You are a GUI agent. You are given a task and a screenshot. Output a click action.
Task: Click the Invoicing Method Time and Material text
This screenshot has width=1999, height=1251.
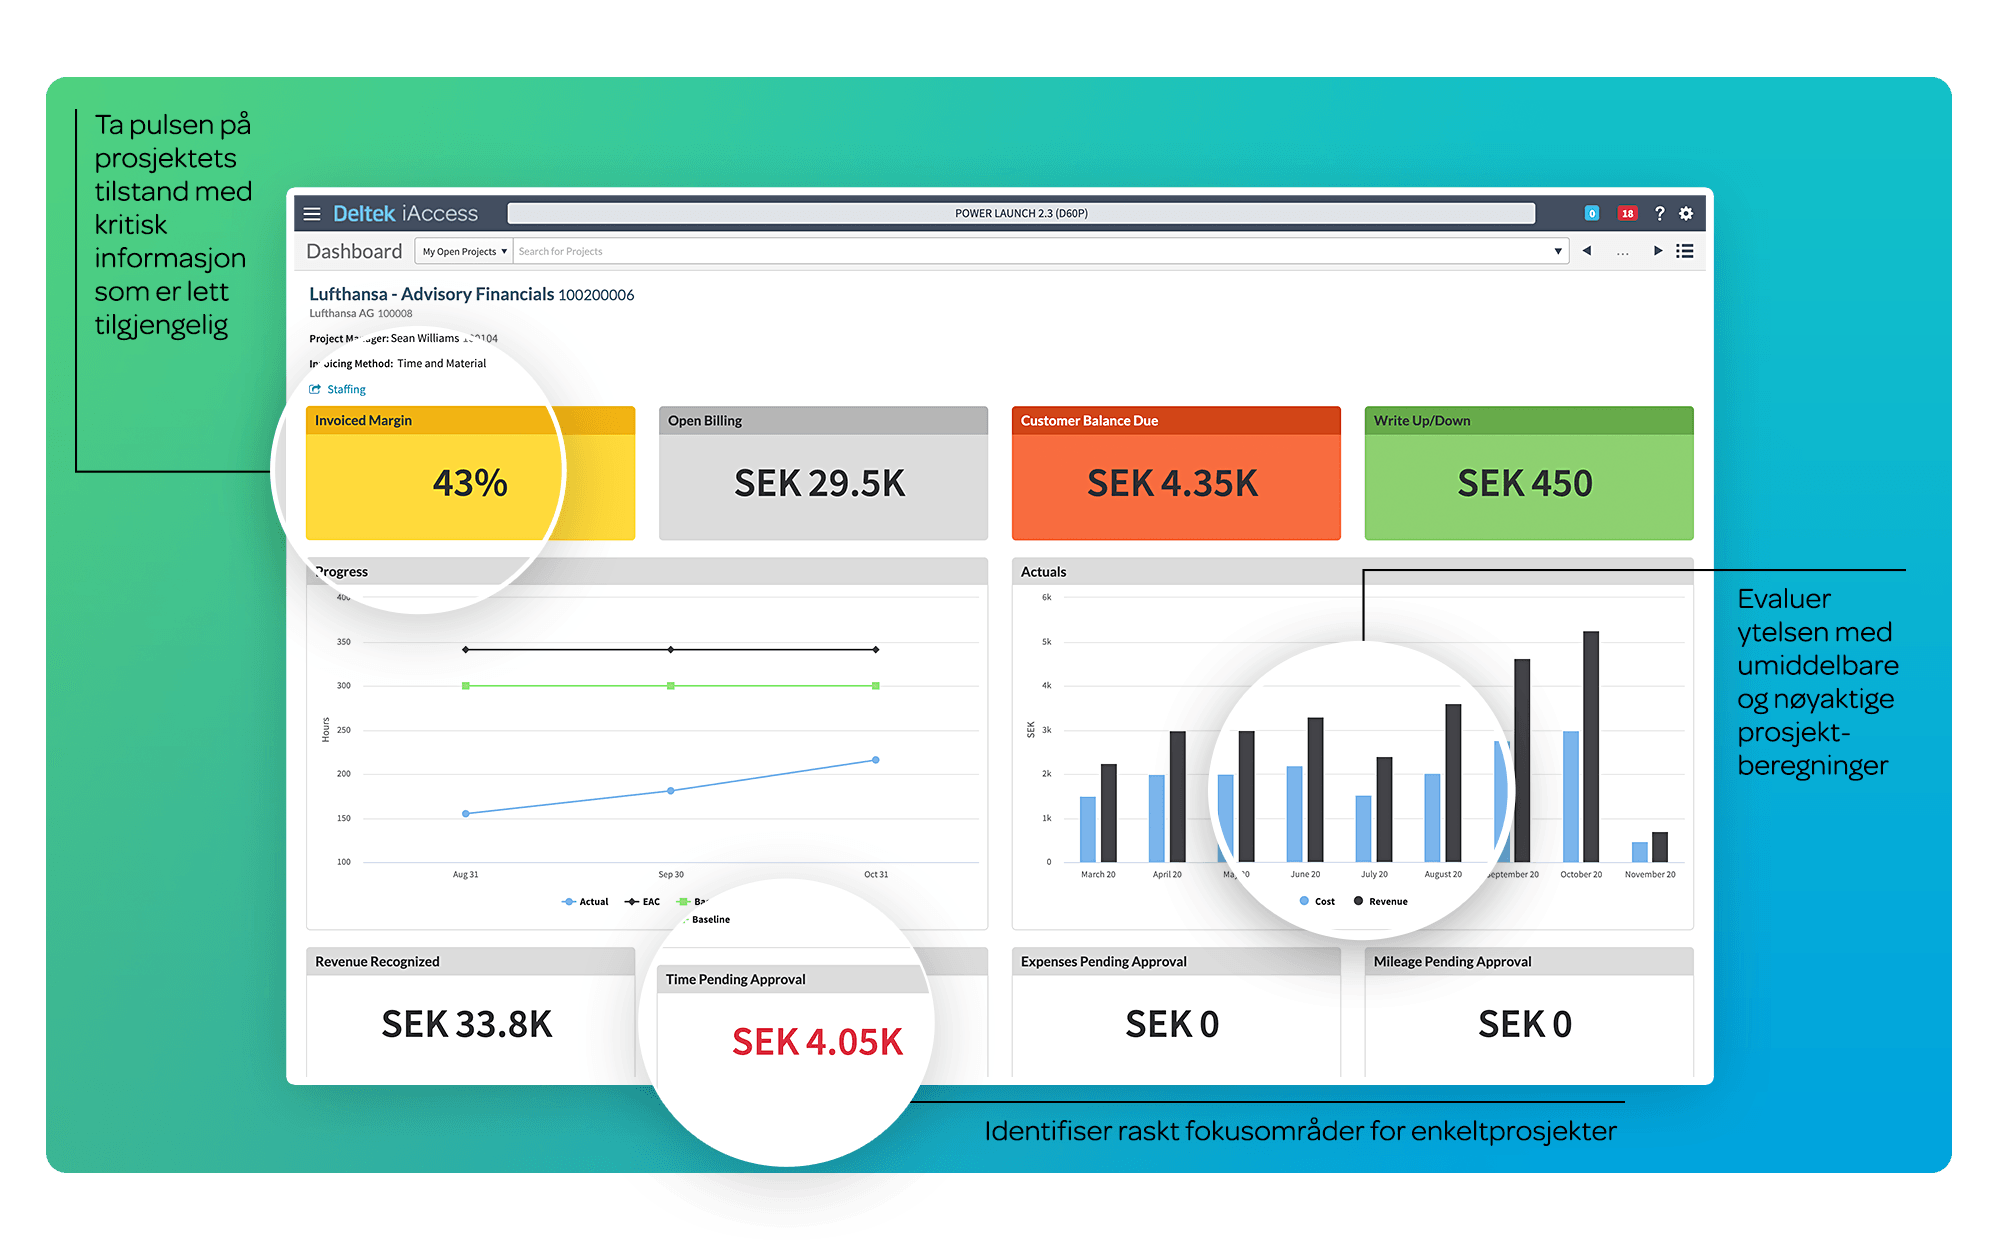pos(398,364)
